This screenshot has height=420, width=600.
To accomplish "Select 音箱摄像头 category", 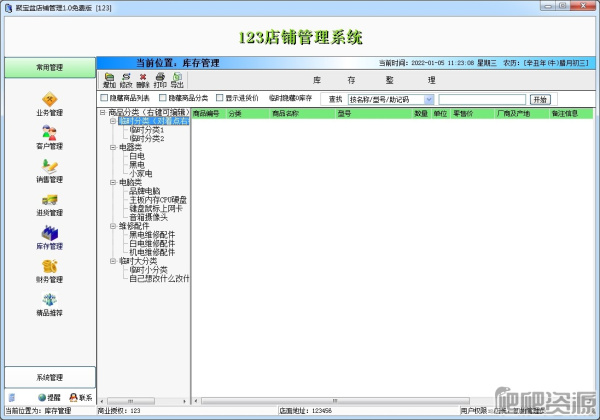I will coord(148,217).
